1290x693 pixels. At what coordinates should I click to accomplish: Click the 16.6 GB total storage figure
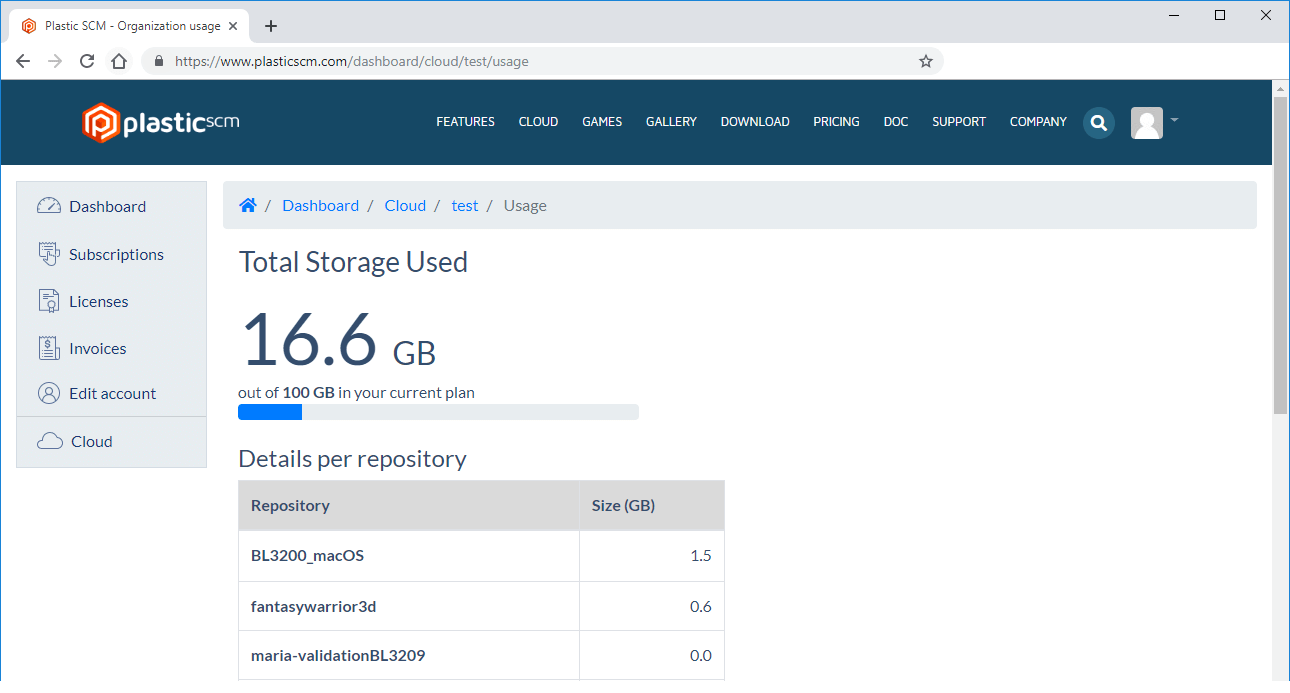point(338,338)
